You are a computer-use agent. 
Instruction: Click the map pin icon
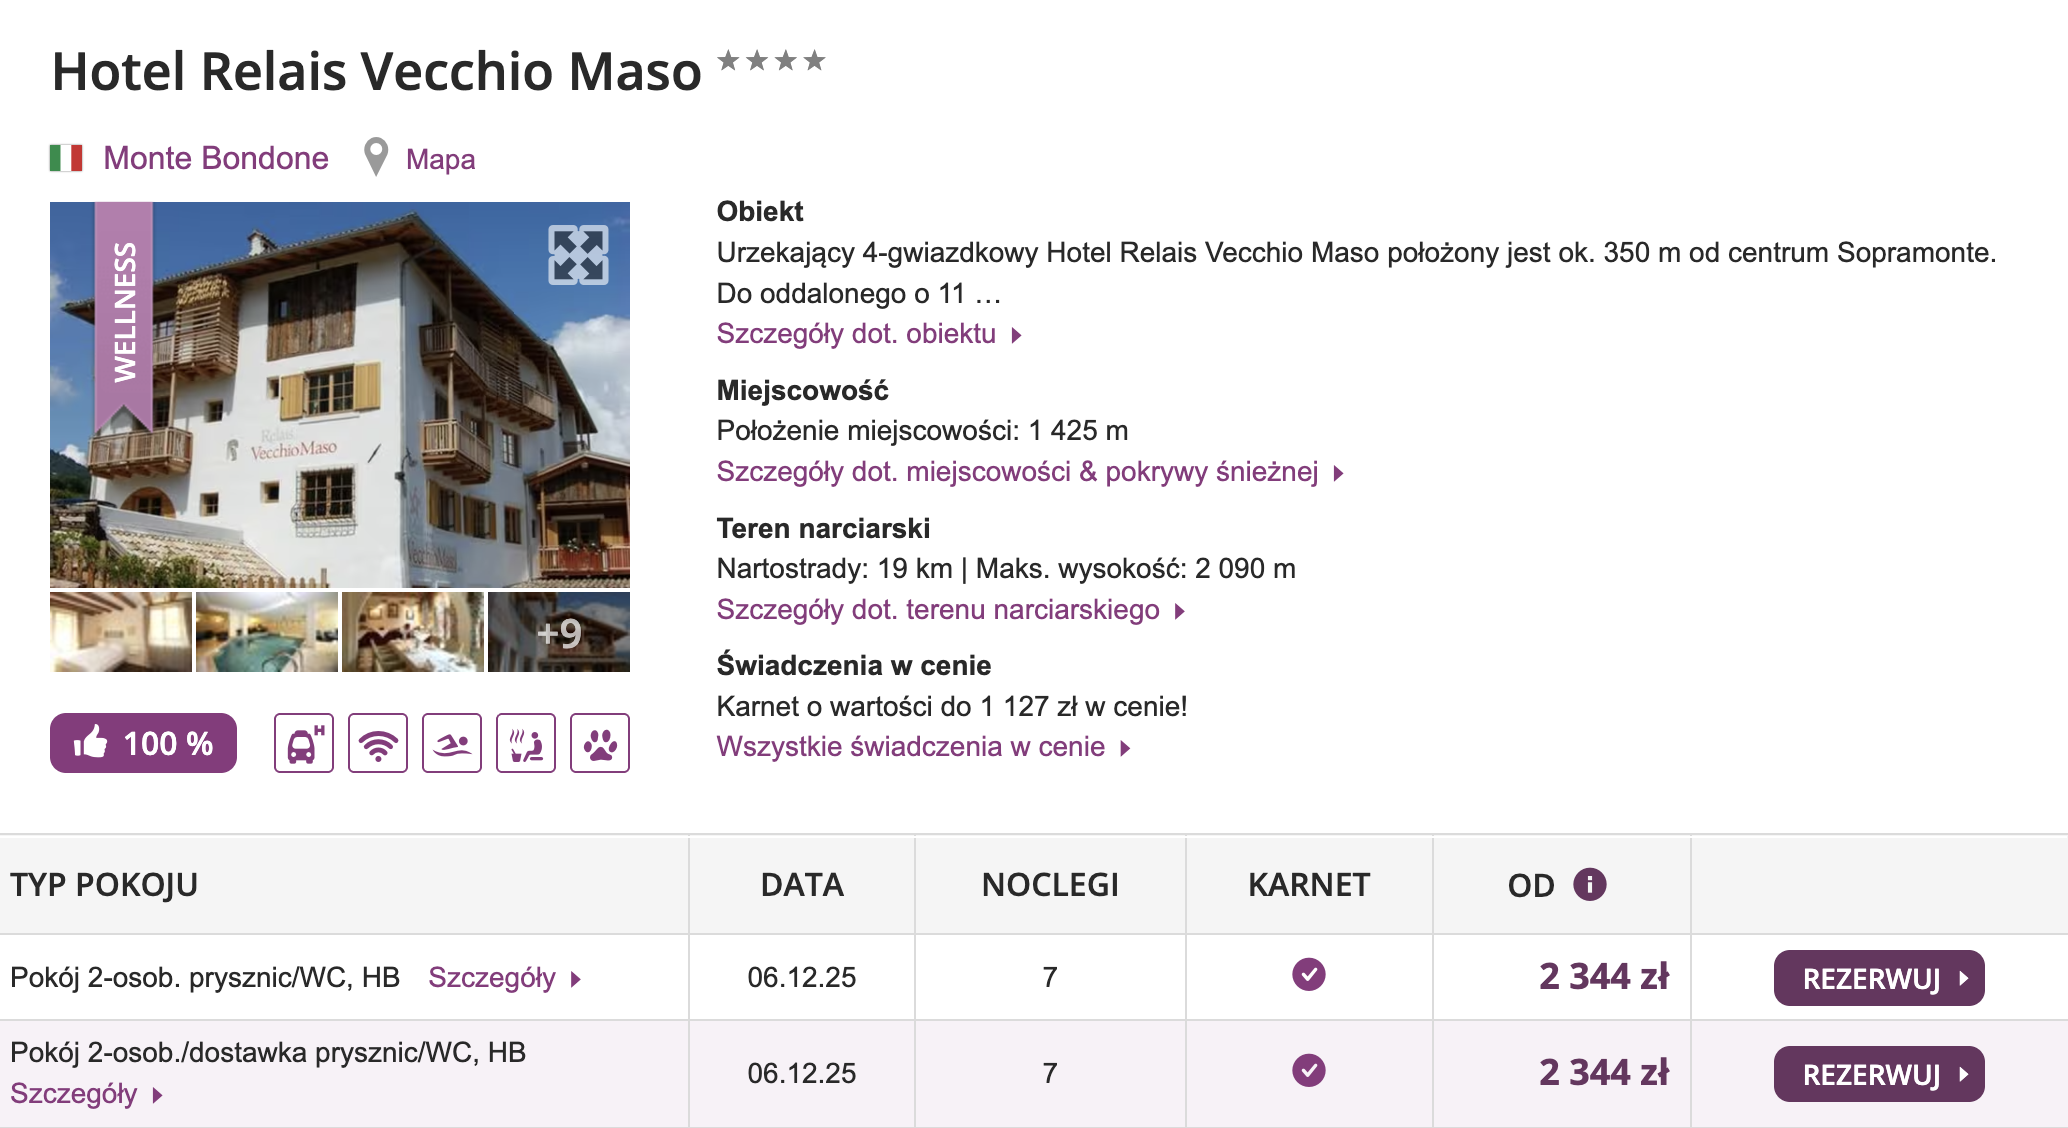[375, 157]
